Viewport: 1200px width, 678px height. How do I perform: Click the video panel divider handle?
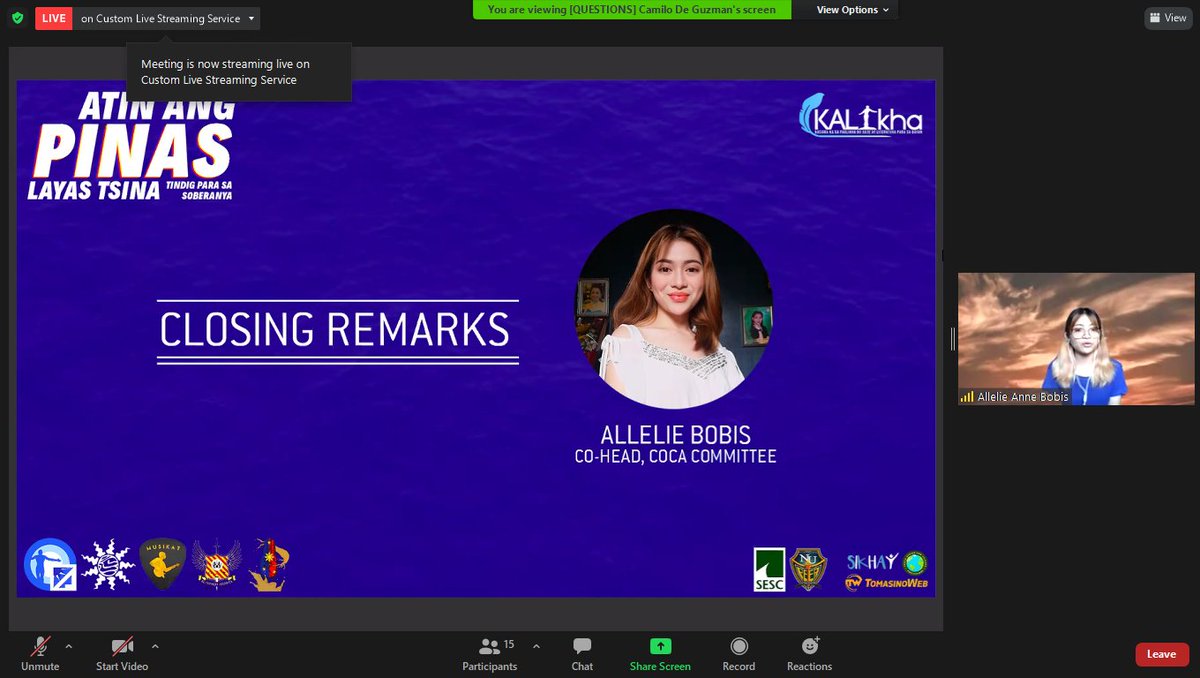953,339
